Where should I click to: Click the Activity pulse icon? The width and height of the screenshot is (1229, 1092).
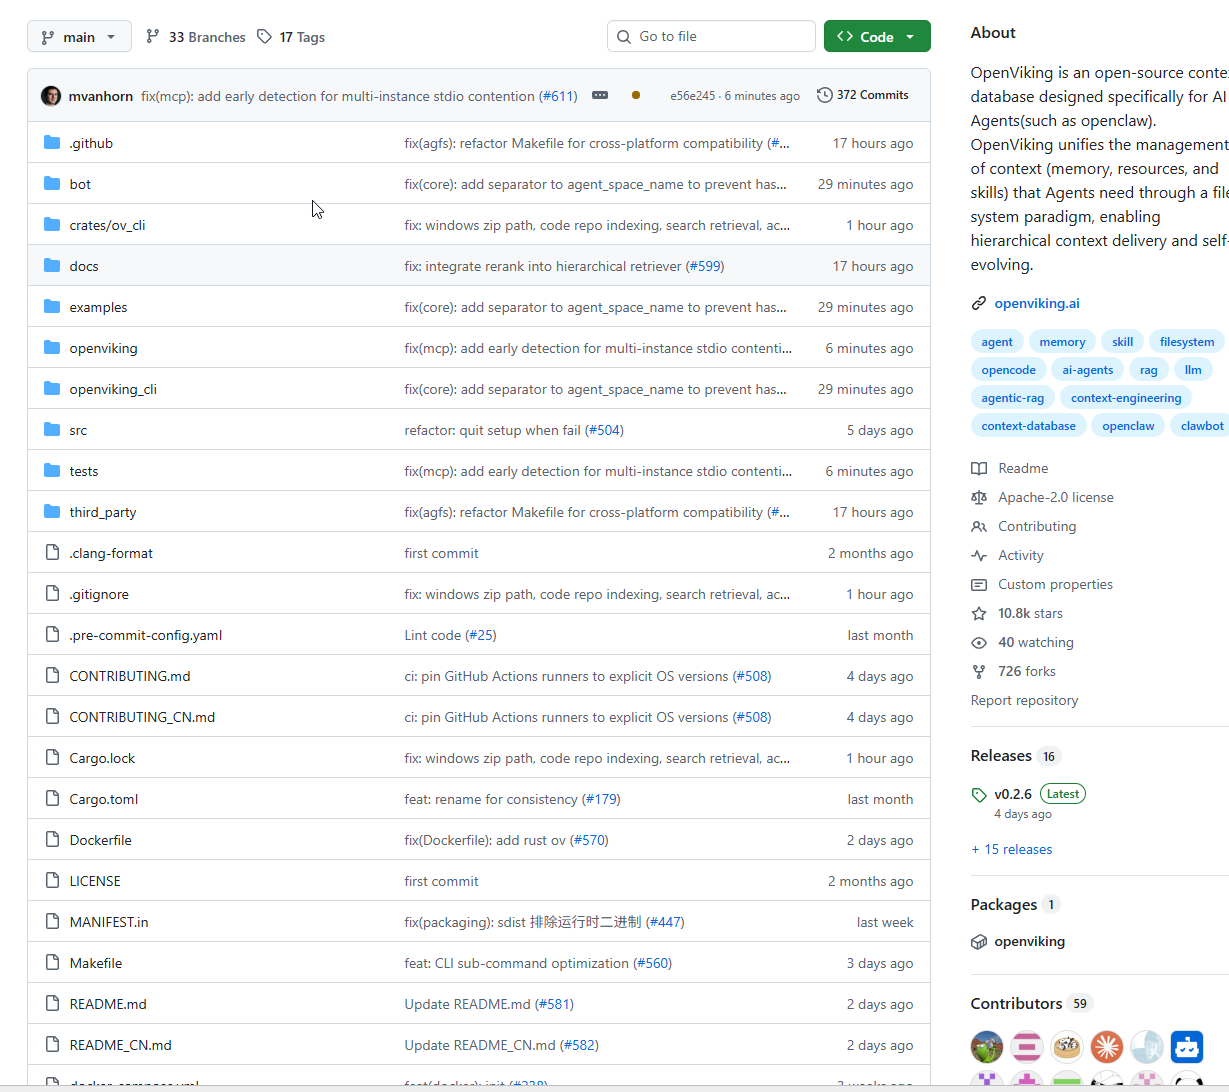point(979,555)
